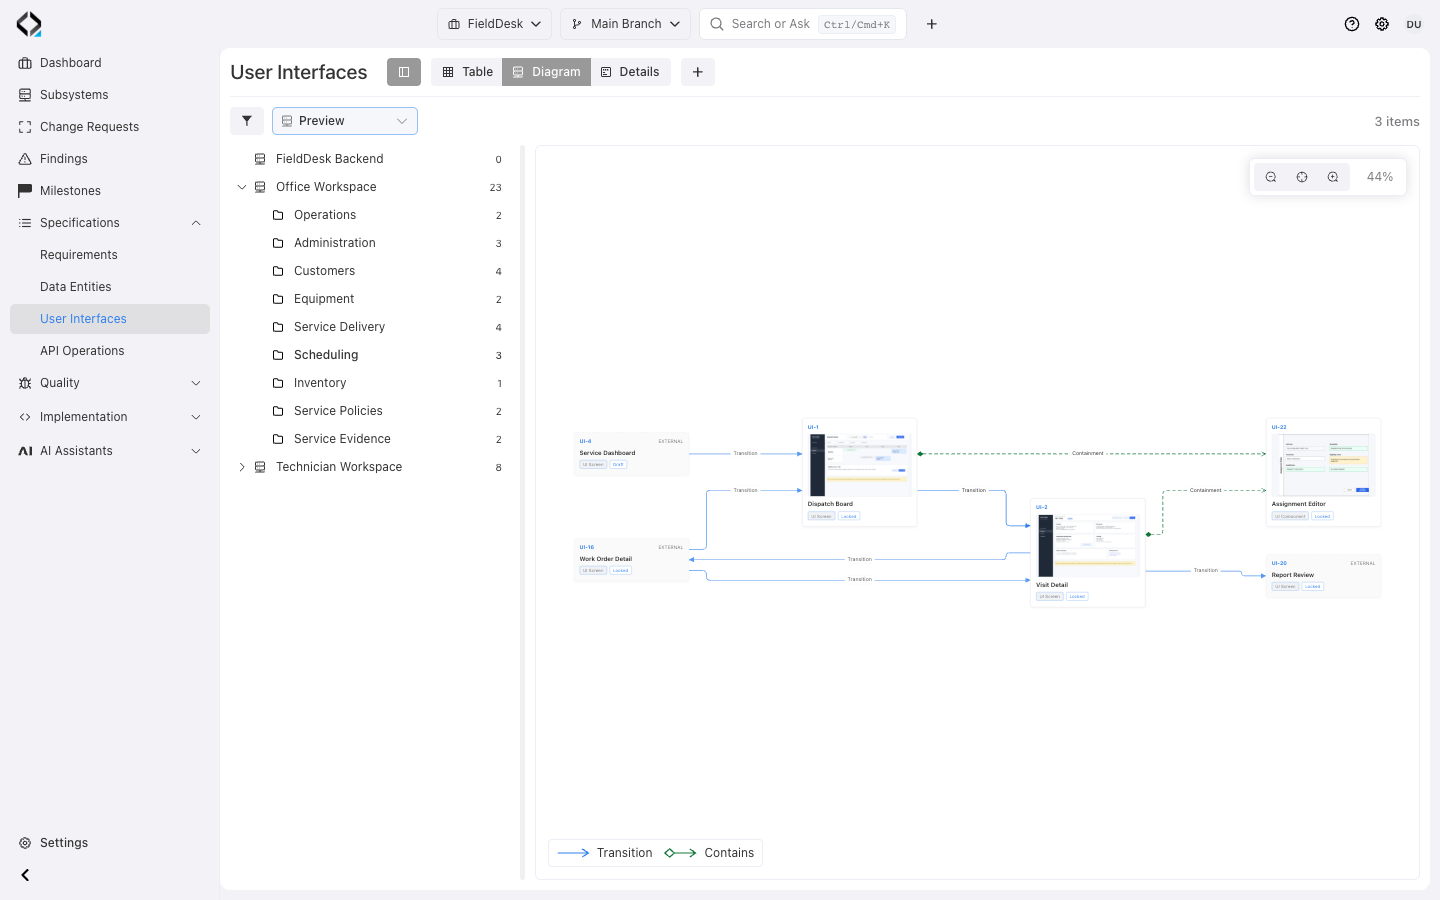
Task: Open the Preview dropdown
Action: point(345,121)
